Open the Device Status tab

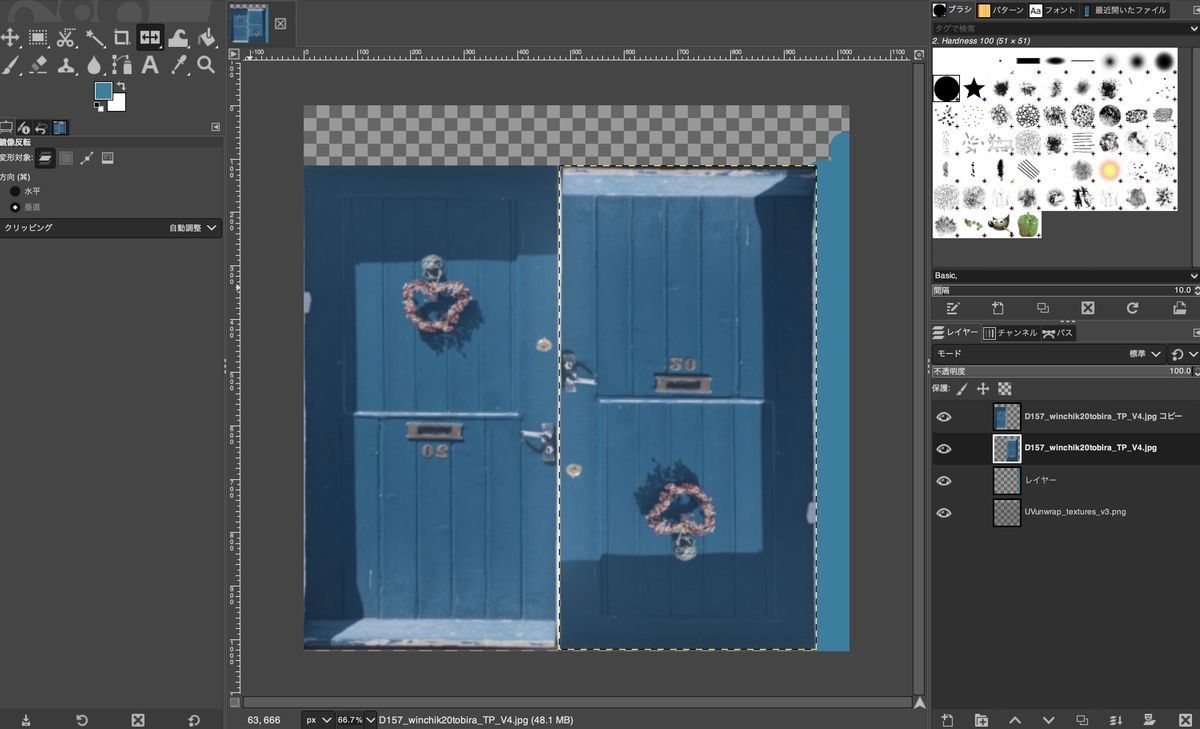click(24, 127)
